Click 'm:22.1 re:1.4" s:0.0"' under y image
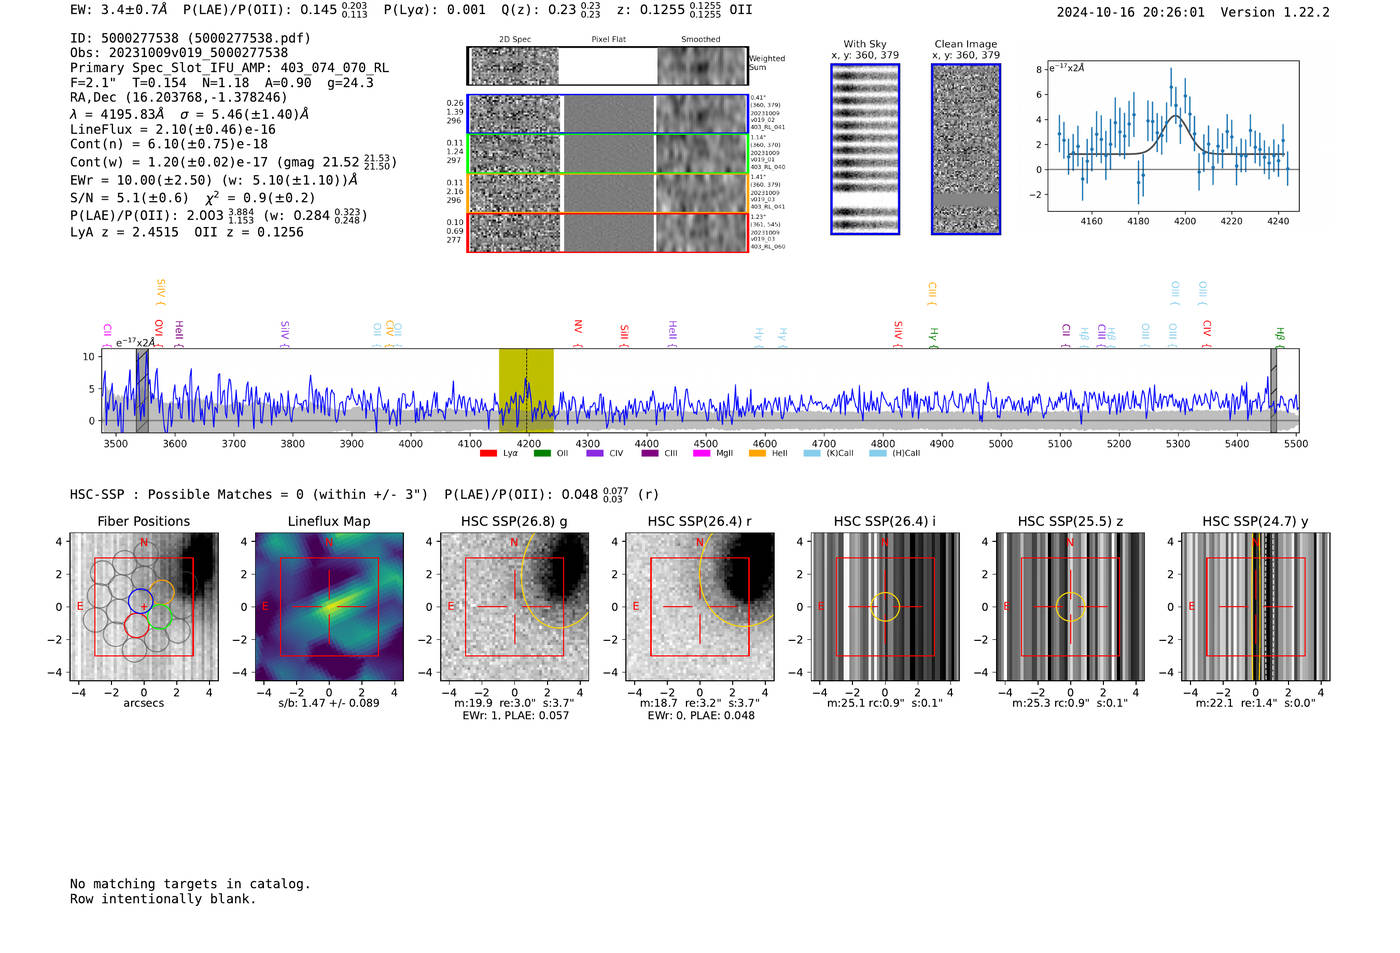1400x953 pixels. pos(1256,703)
